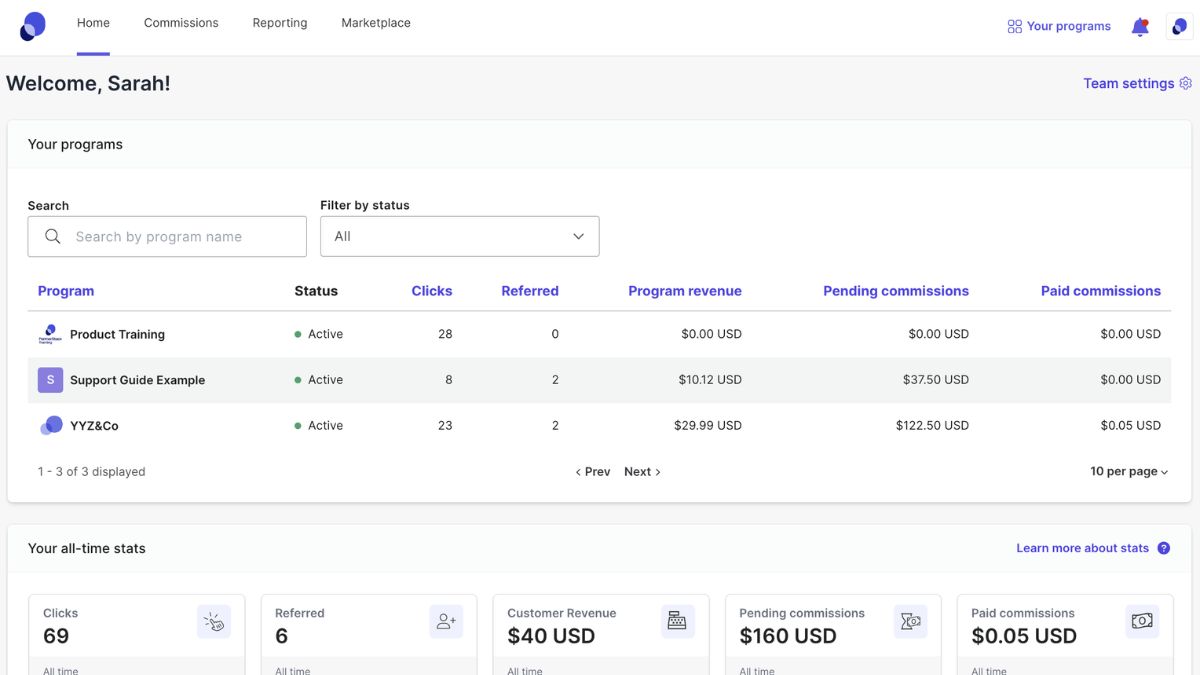The image size is (1200, 675).
Task: Click the Clicks stat cursor icon
Action: point(213,620)
